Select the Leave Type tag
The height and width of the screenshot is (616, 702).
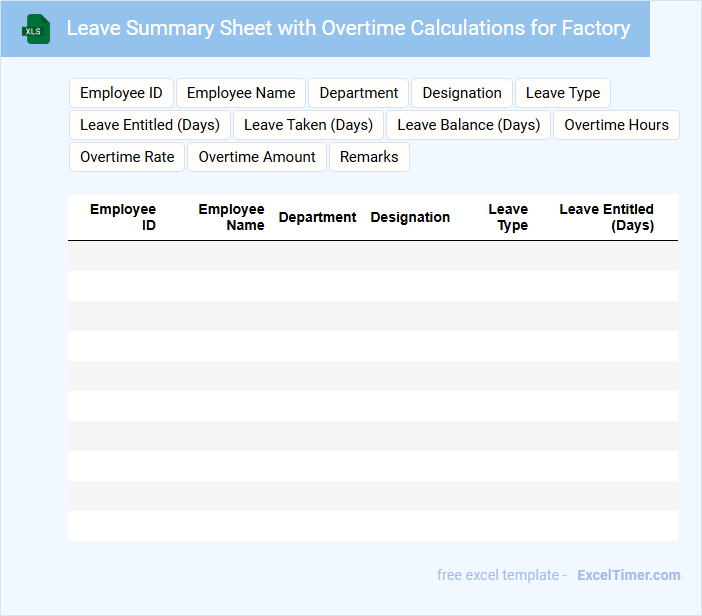(x=563, y=93)
